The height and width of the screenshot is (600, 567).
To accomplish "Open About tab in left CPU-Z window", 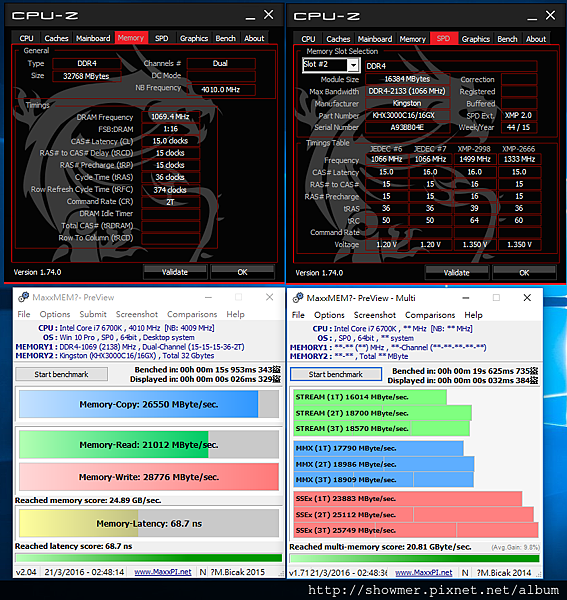I will (x=254, y=38).
